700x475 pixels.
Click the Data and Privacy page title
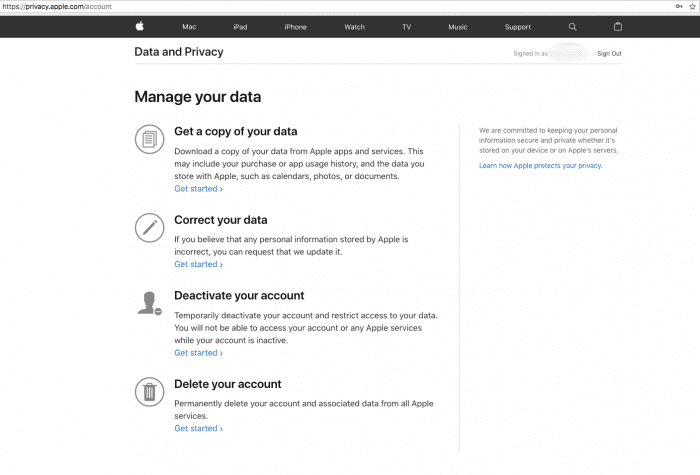pos(179,52)
